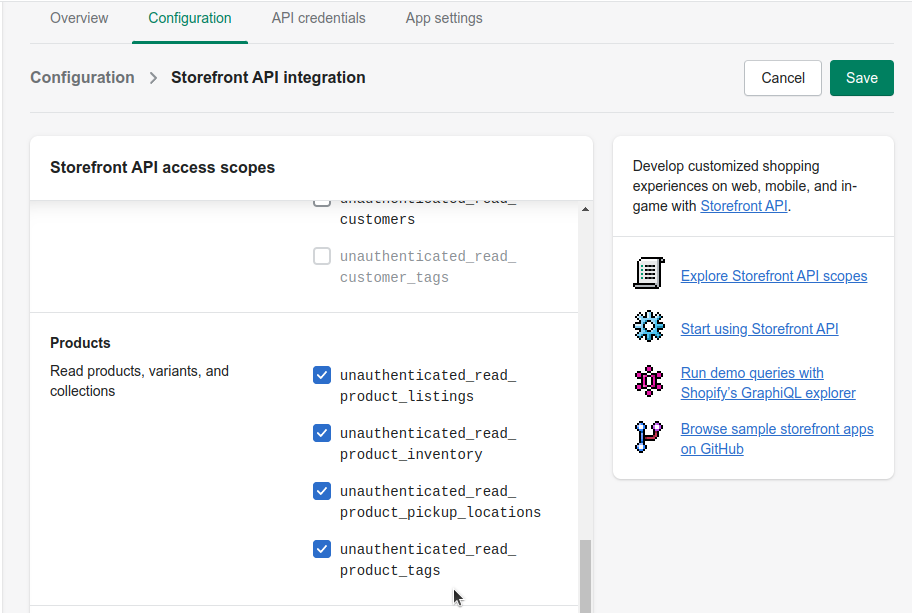Click the branch icon beside GitHub sample apps
Viewport: 912px width, 613px height.
pos(648,437)
